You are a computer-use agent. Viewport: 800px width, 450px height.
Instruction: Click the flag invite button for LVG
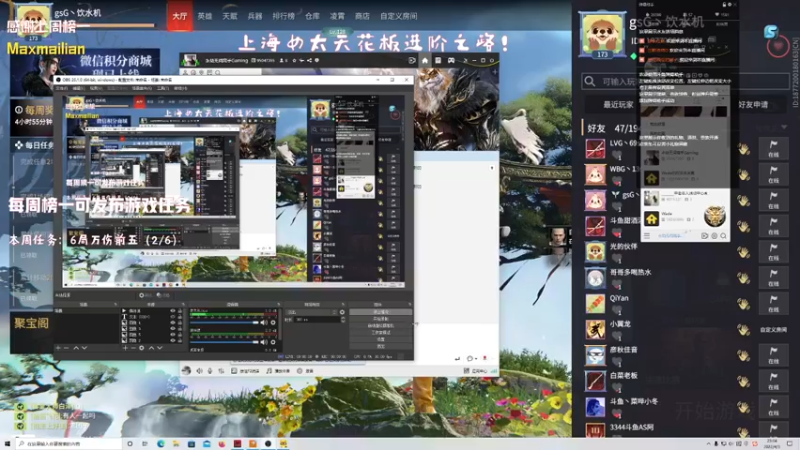(x=773, y=148)
